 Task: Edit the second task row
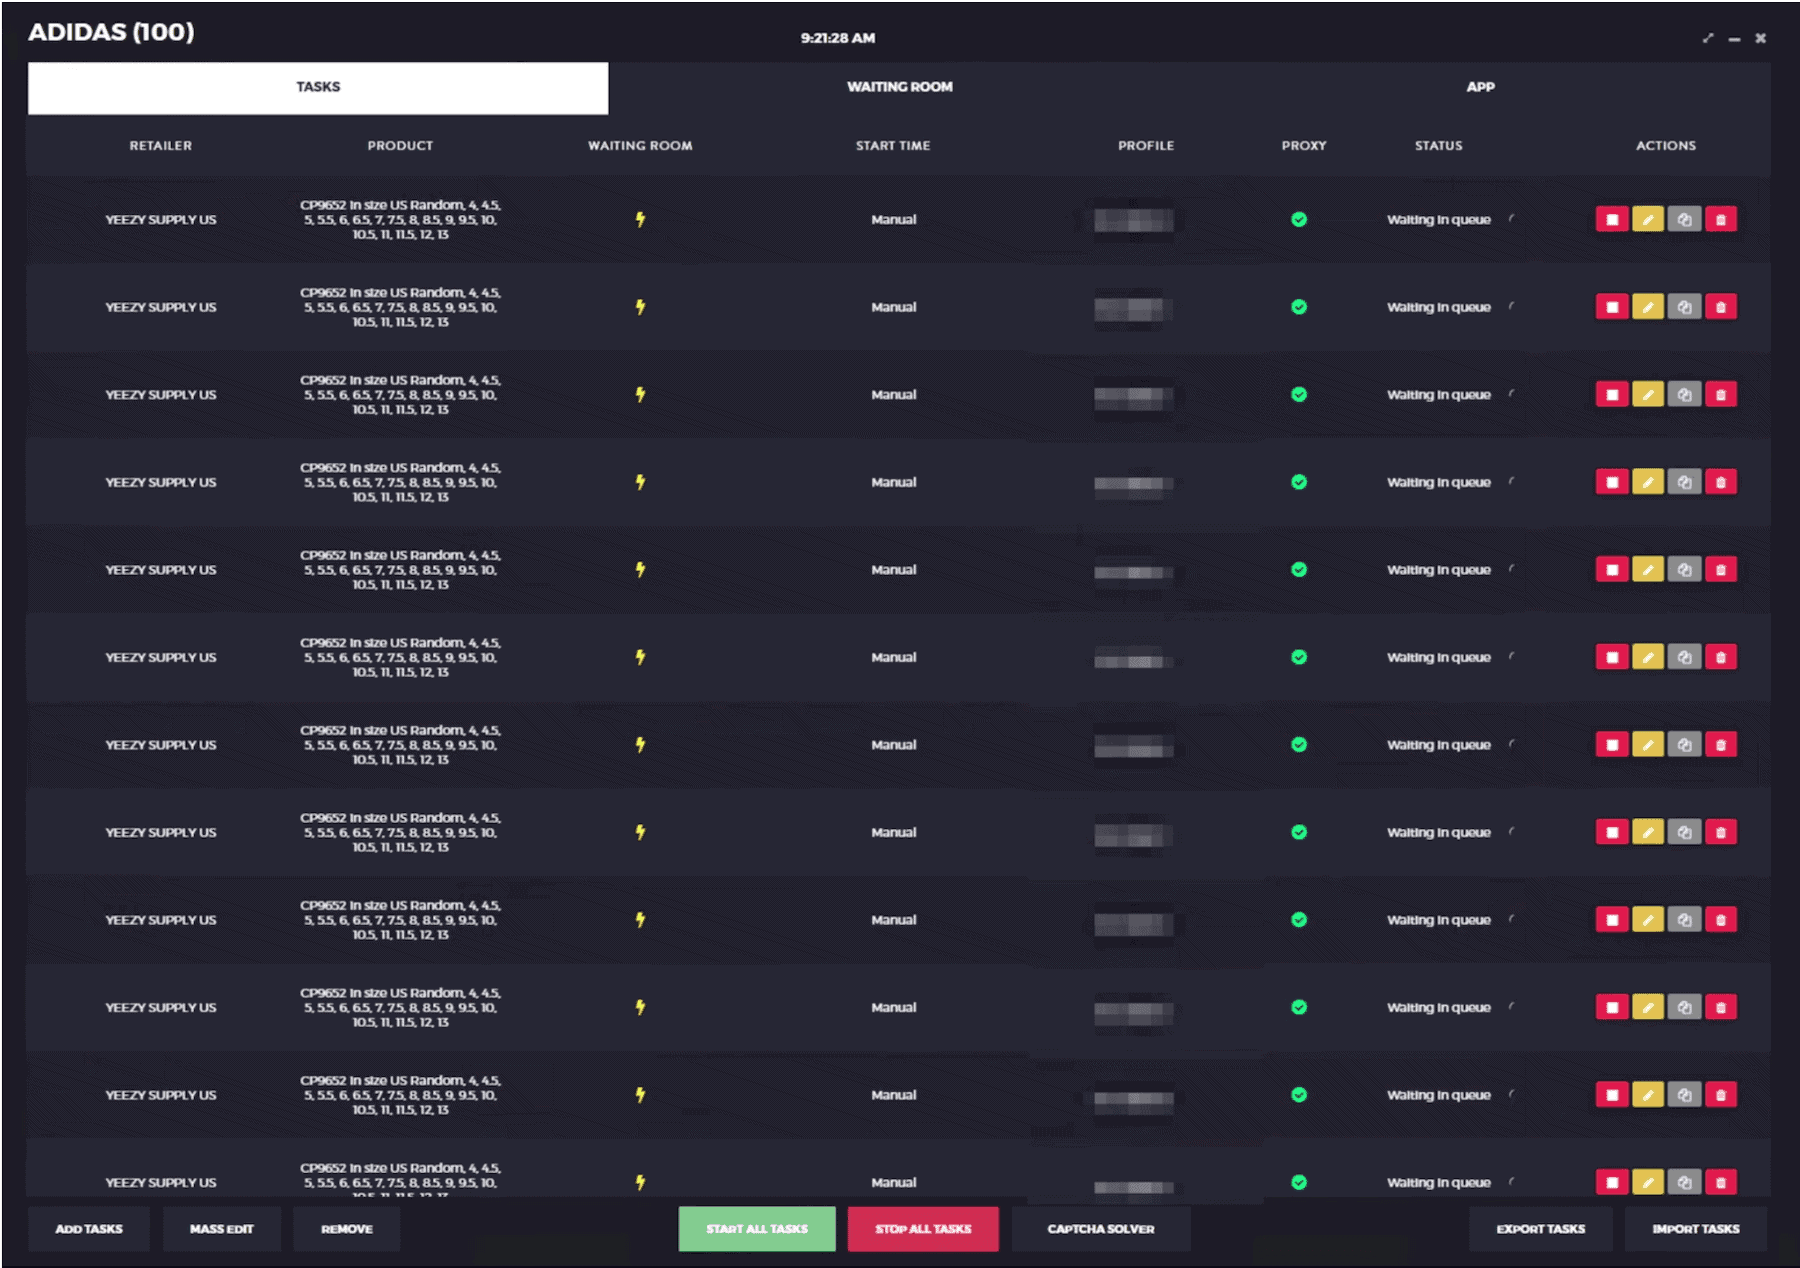click(x=1647, y=307)
